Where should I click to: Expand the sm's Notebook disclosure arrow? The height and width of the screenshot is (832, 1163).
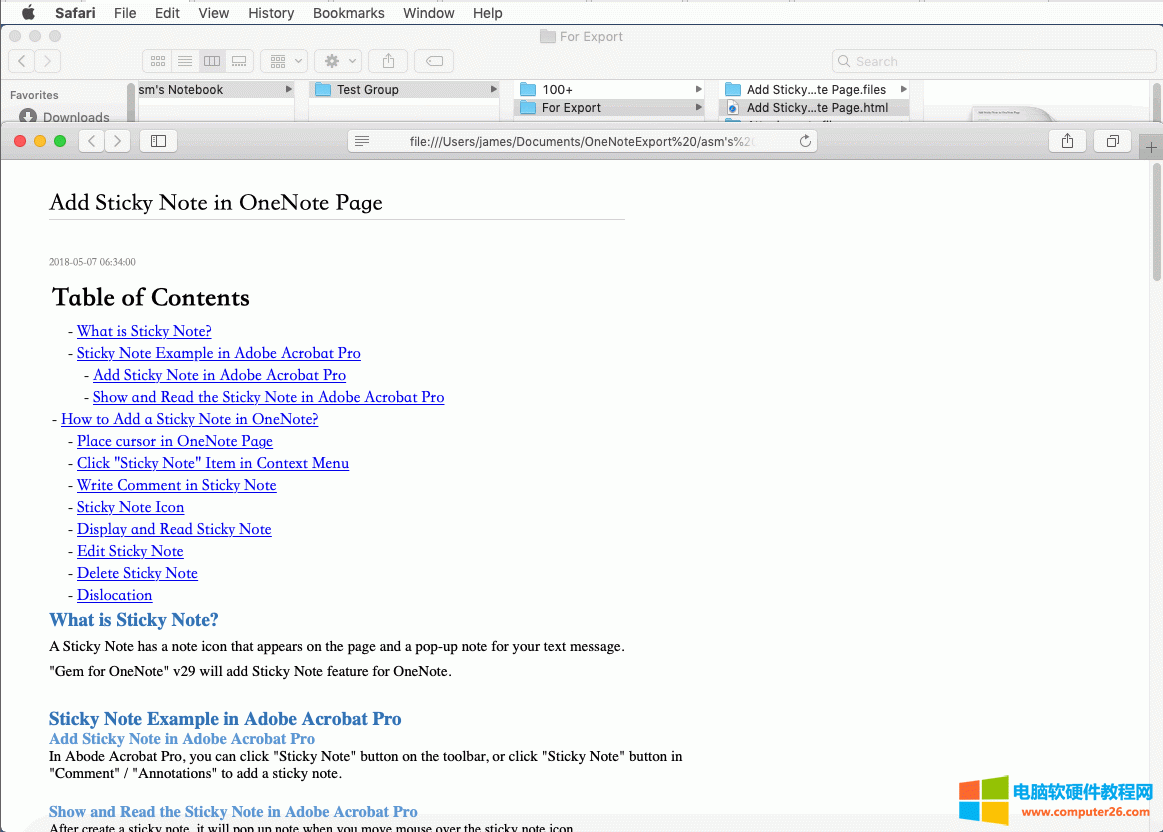pos(290,89)
